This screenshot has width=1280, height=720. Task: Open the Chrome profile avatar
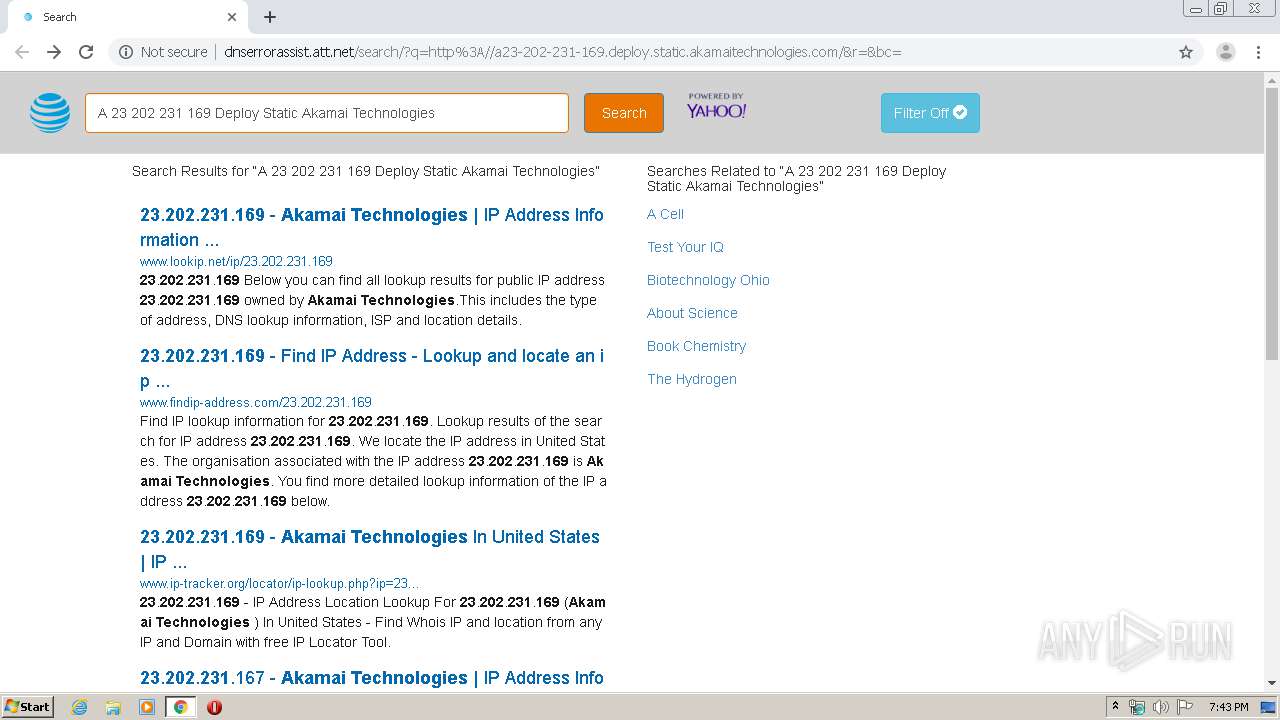(1225, 52)
